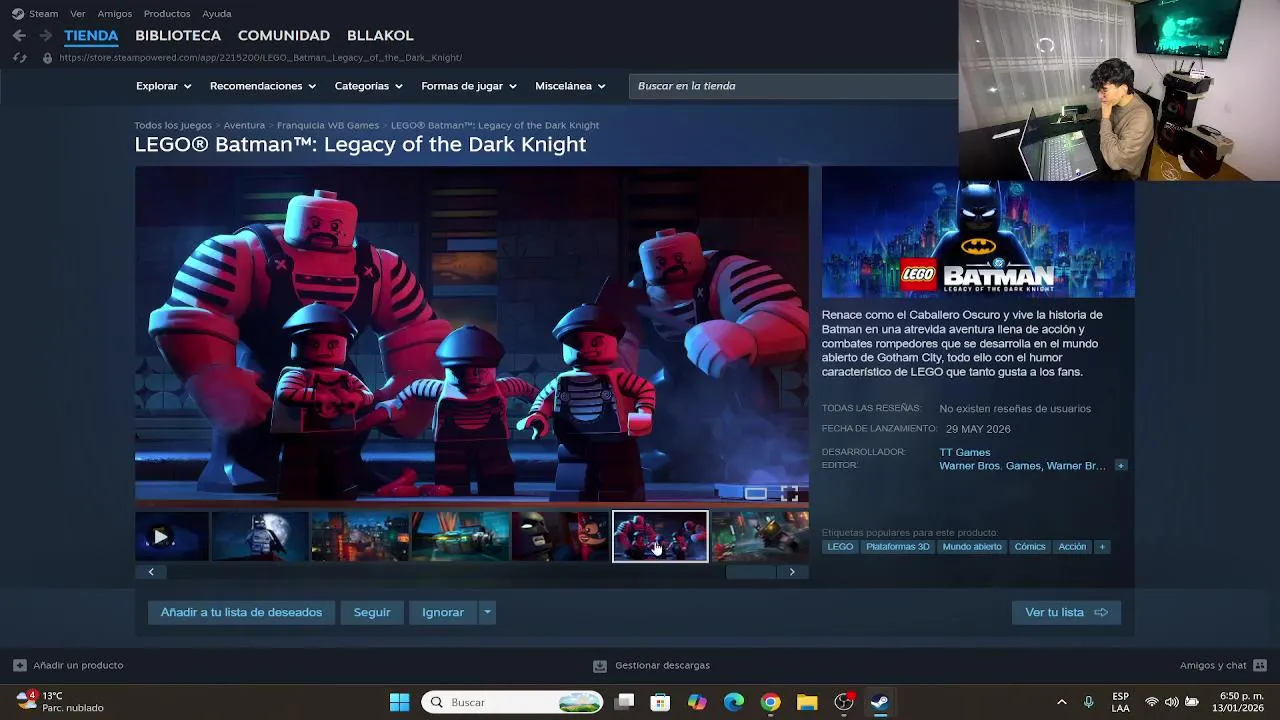Switch to the BIBLIOTECA tab
Viewport: 1280px width, 720px height.
coord(178,35)
